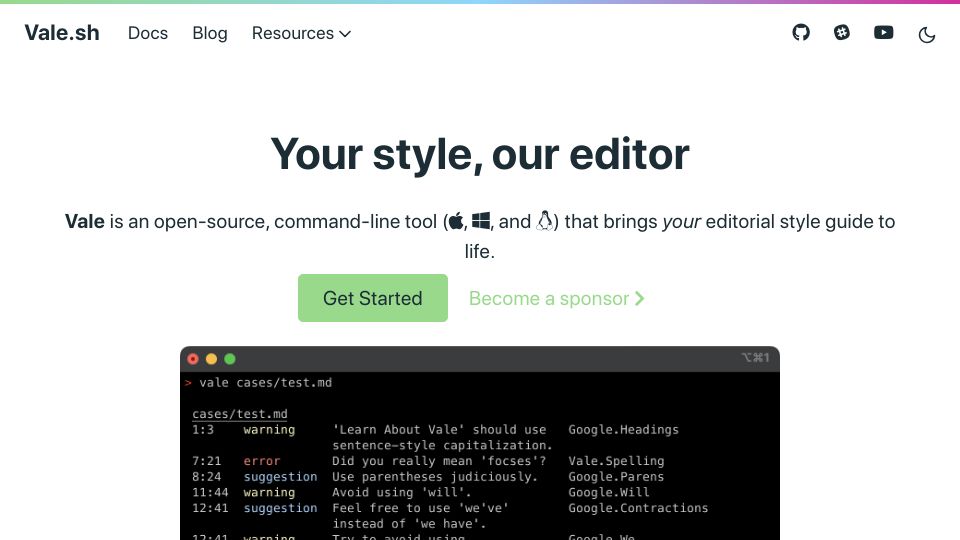
Task: Click the red 'error' severity label
Action: (261, 461)
